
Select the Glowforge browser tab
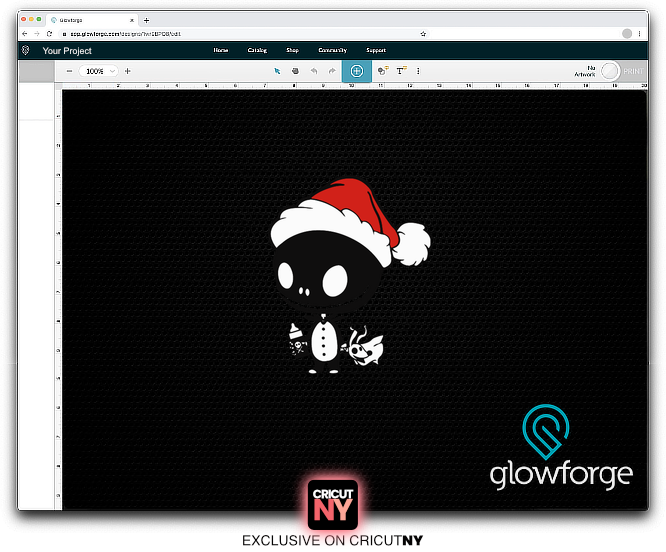point(91,20)
